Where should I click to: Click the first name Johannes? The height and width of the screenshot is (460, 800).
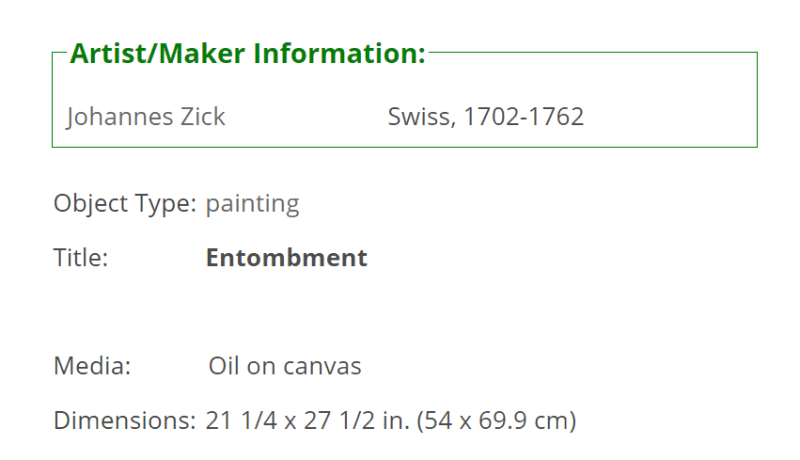tap(120, 117)
